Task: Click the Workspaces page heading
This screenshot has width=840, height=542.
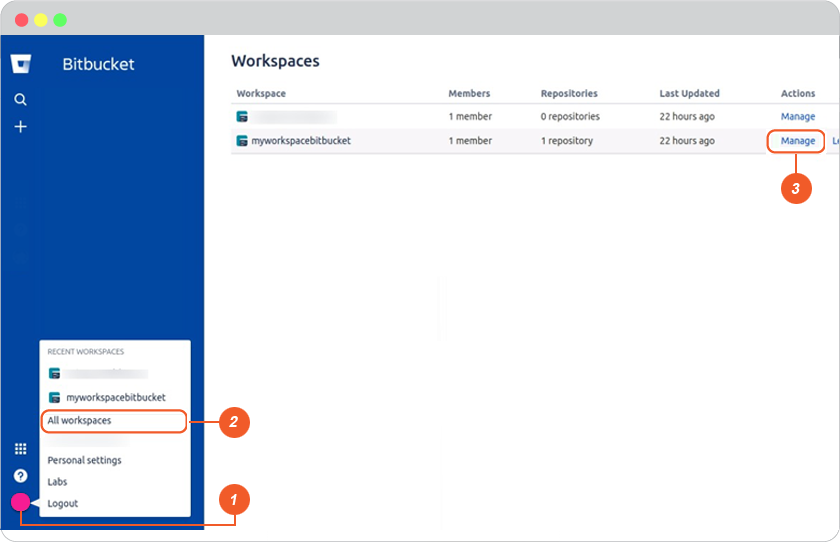Action: (275, 61)
